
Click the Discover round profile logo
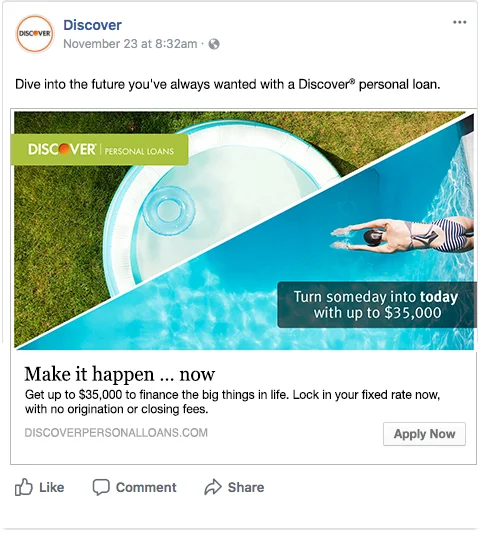(x=34, y=34)
